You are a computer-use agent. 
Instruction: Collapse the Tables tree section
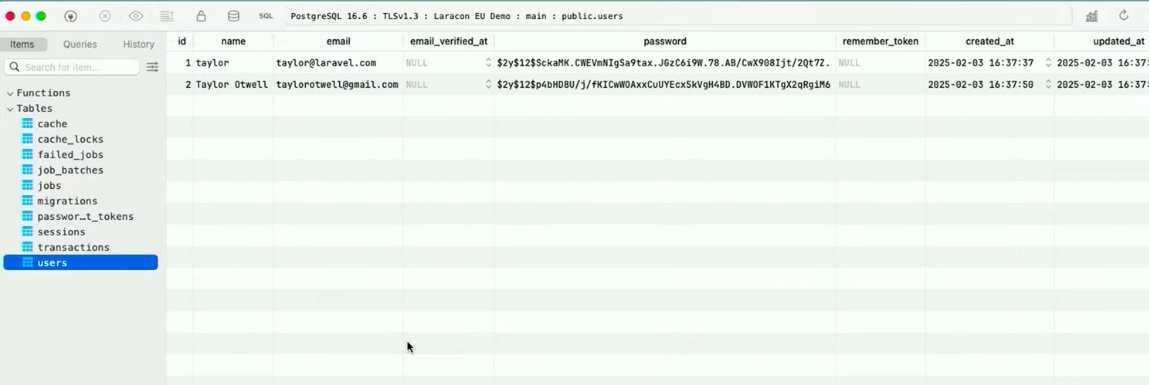coord(10,109)
